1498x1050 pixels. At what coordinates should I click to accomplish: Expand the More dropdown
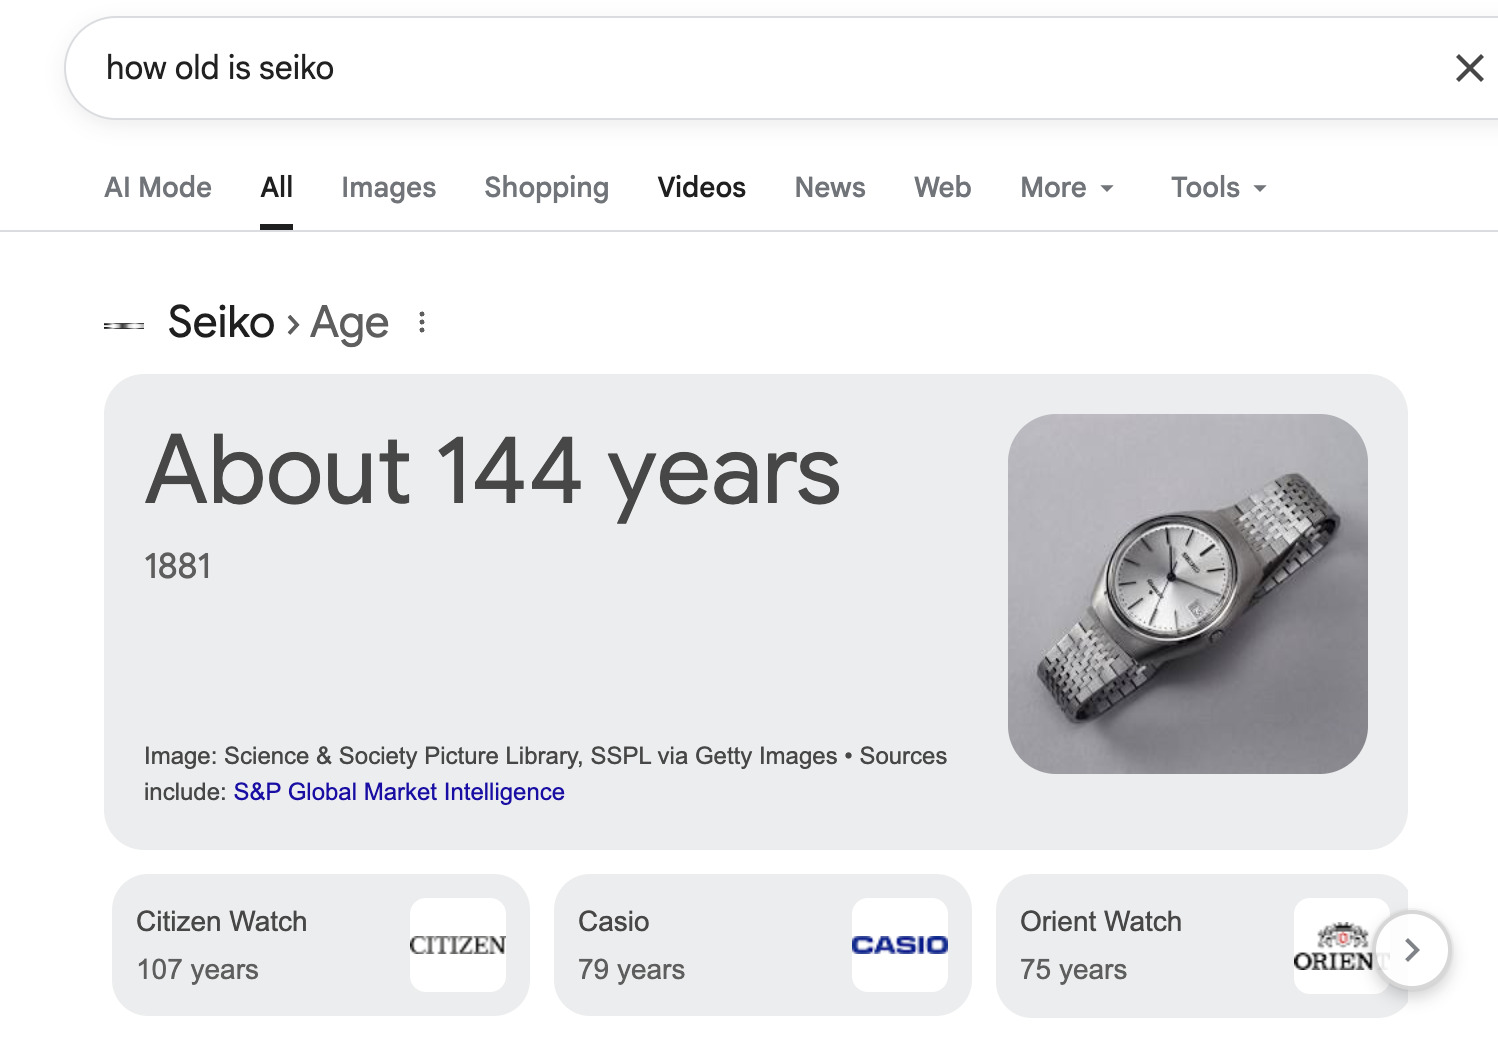coord(1066,187)
